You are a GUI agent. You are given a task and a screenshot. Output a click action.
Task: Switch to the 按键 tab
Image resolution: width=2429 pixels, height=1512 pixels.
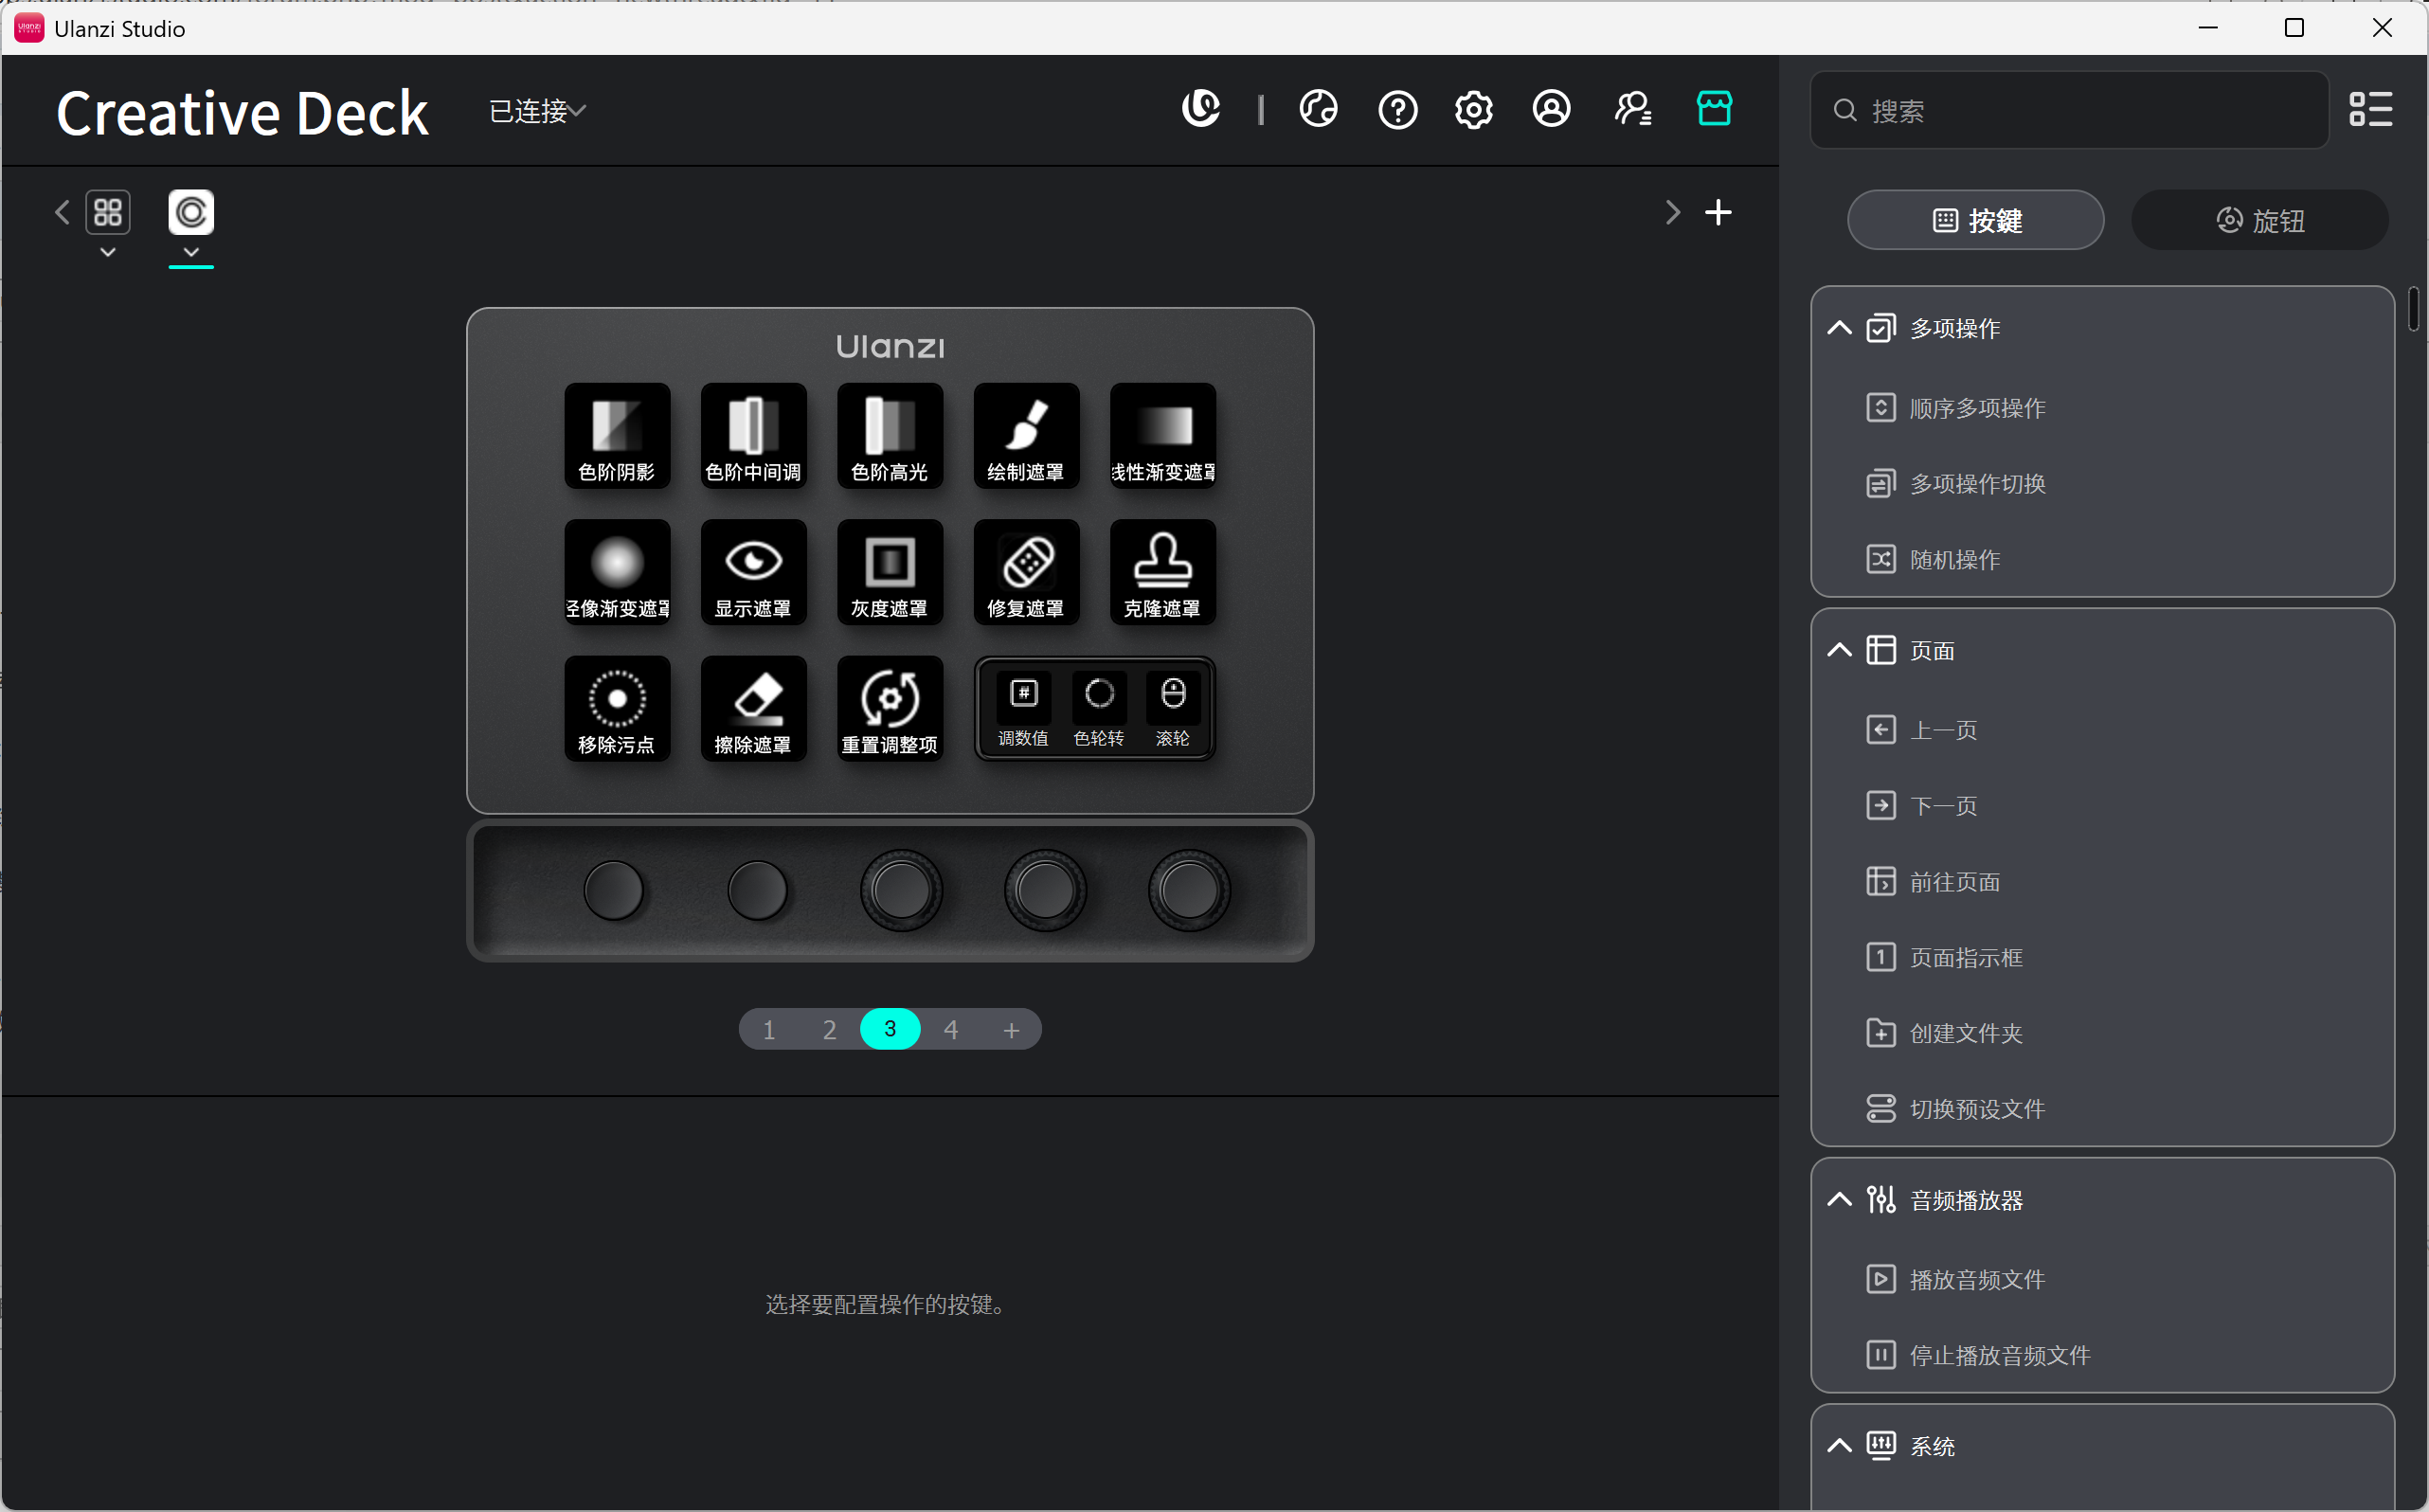tap(1975, 220)
